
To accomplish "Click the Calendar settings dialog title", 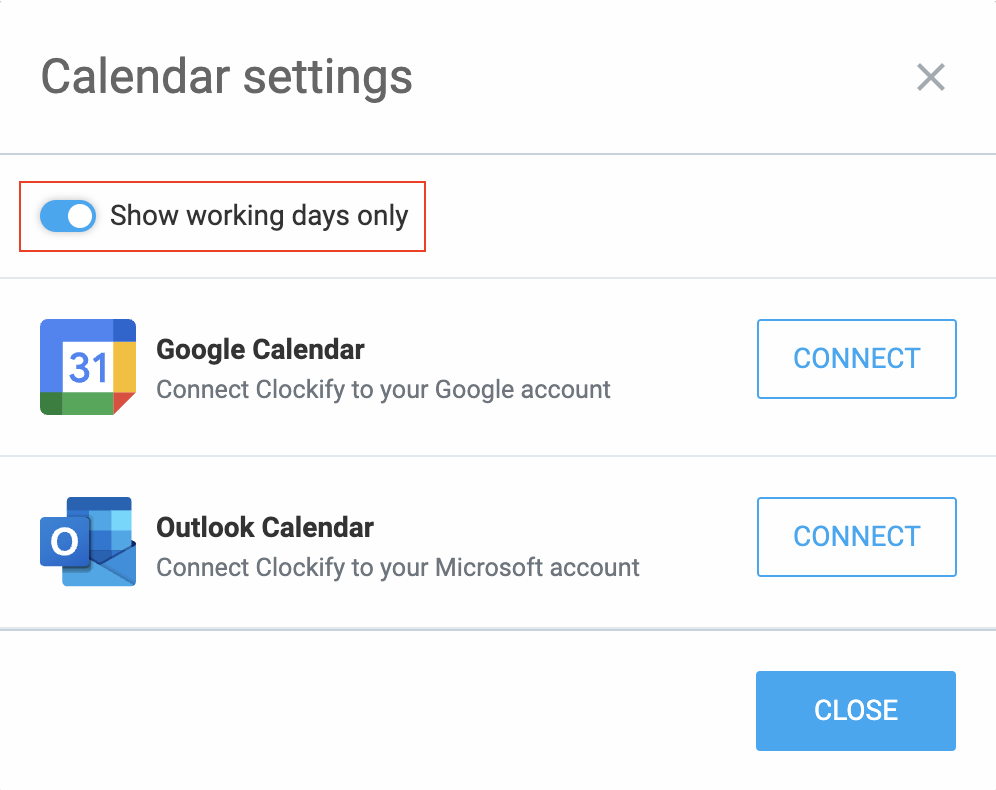I will (227, 77).
